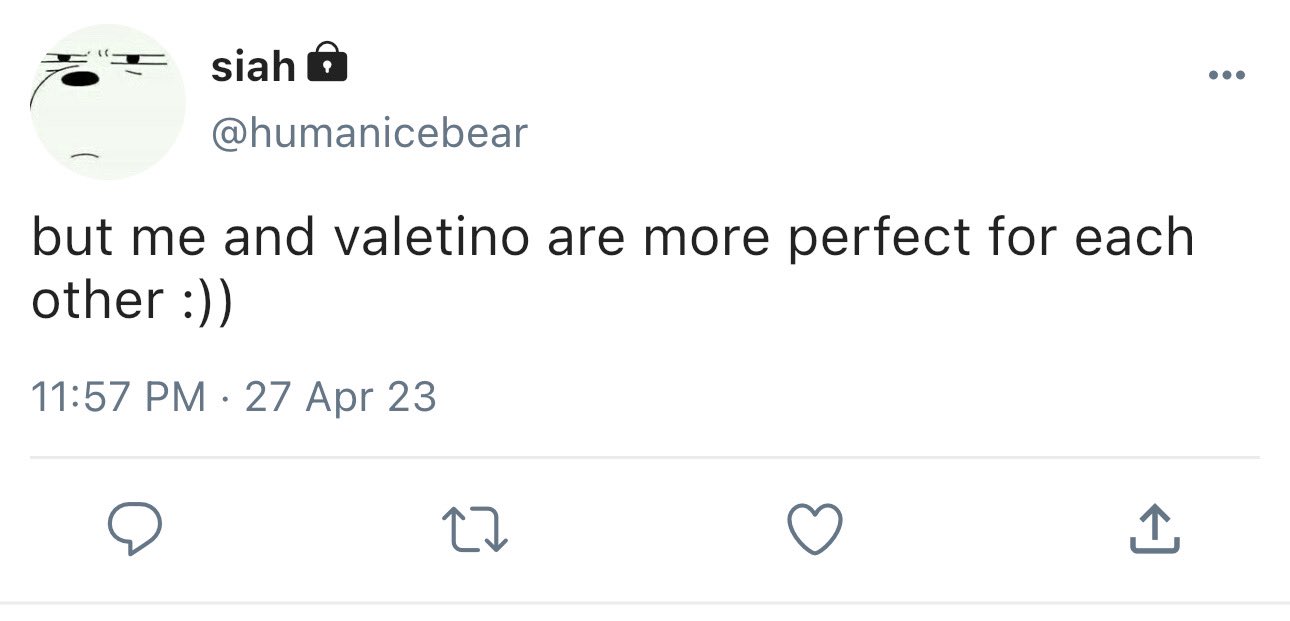Click the display name siah
1290x621 pixels.
click(253, 67)
